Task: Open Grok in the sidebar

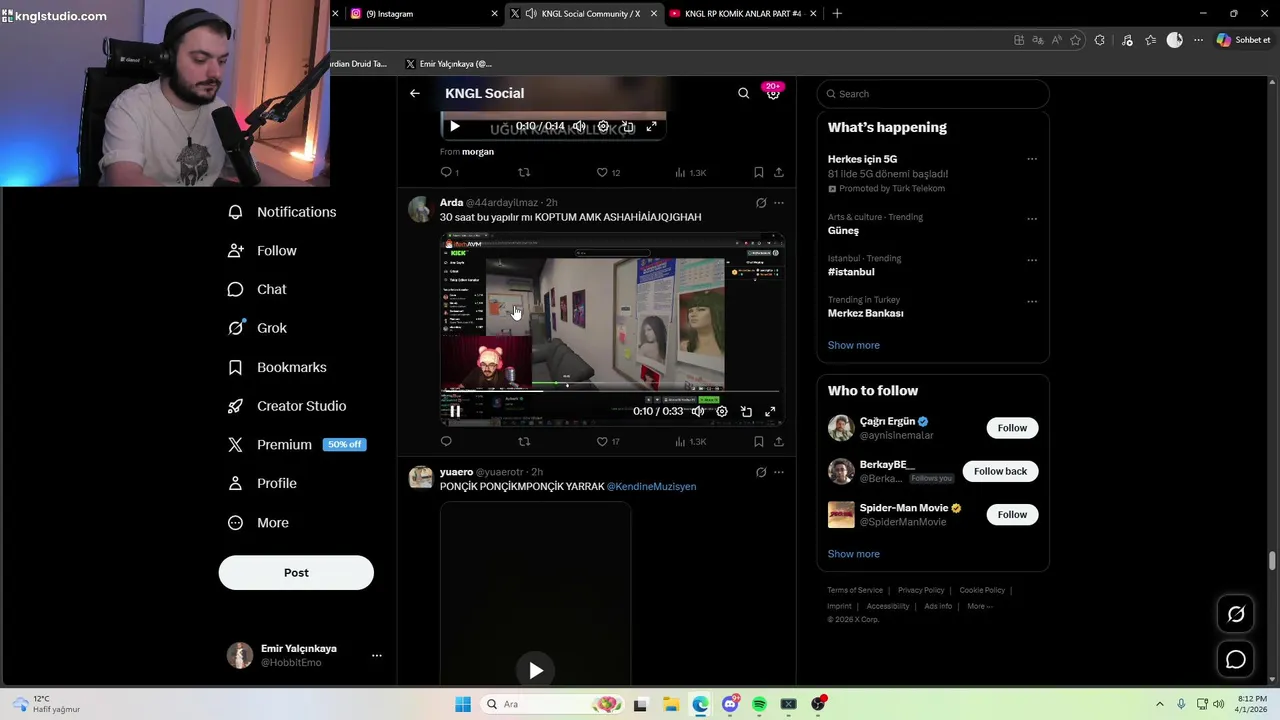Action: click(257, 328)
